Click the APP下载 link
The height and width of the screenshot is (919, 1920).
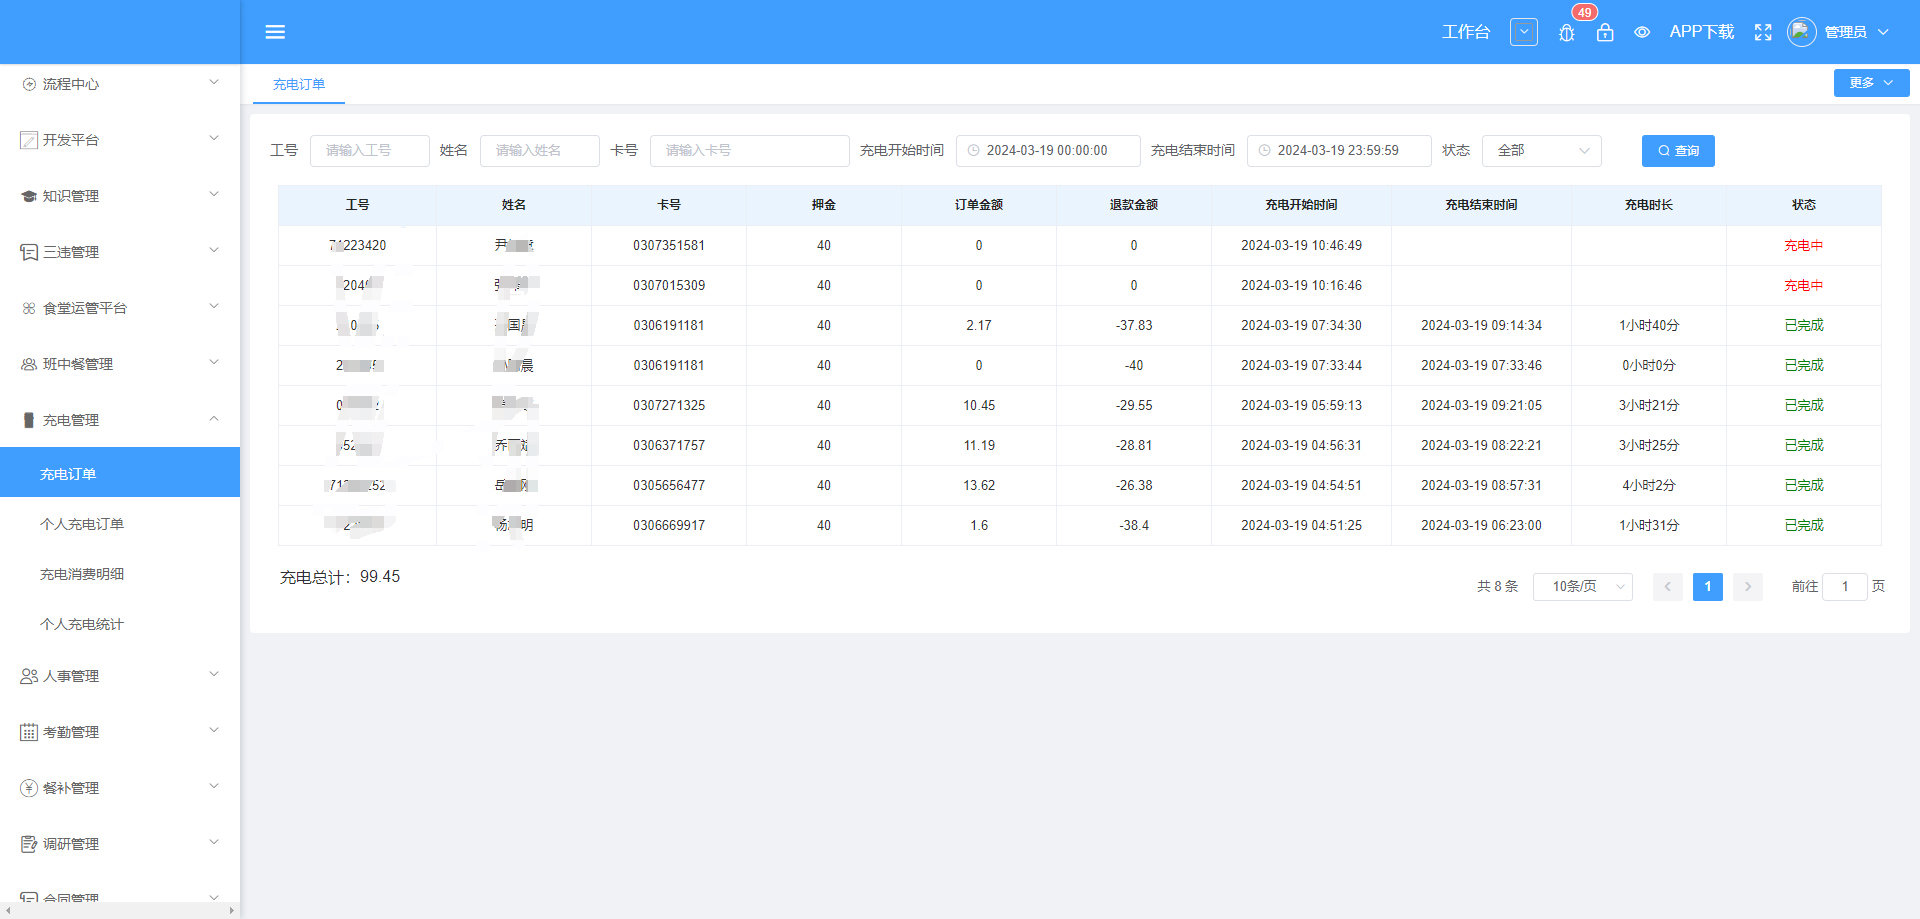pyautogui.click(x=1701, y=32)
